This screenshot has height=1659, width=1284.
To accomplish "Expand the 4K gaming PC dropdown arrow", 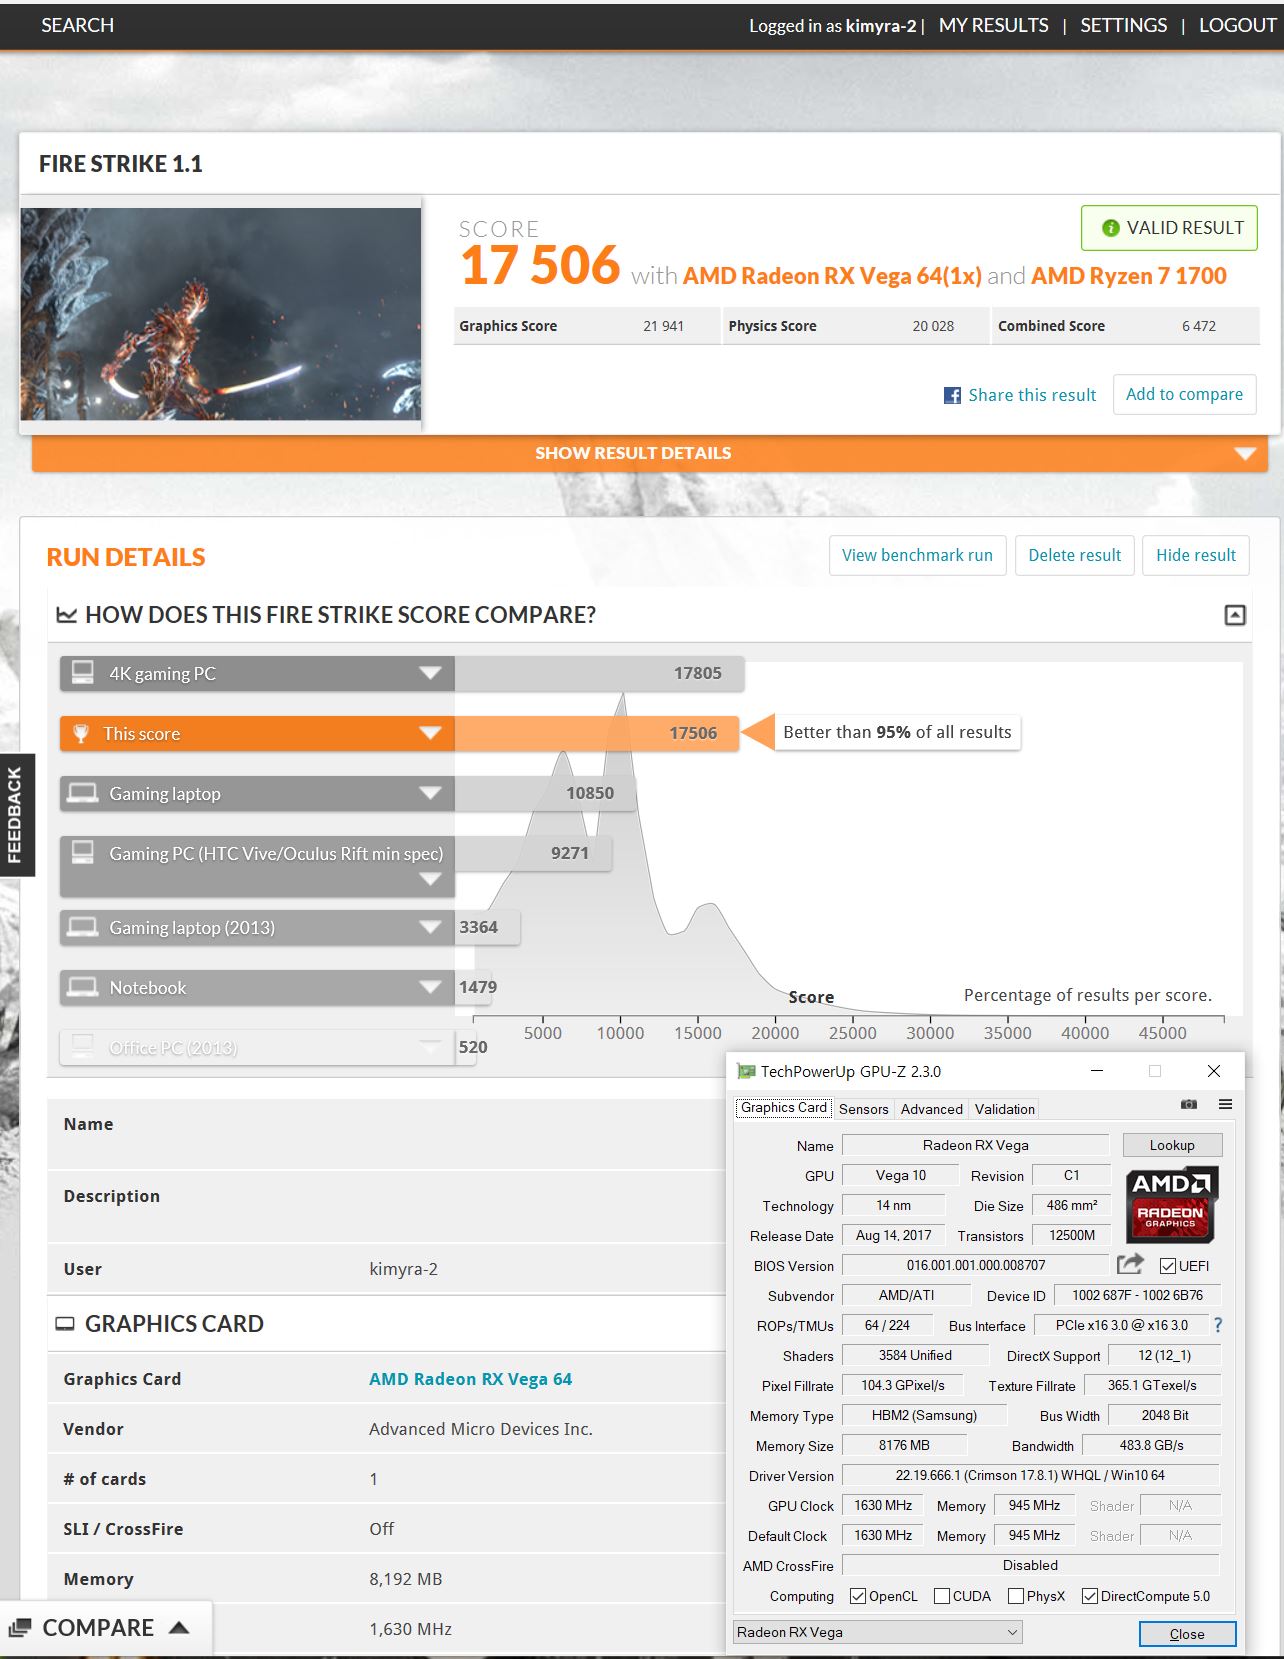I will (430, 673).
